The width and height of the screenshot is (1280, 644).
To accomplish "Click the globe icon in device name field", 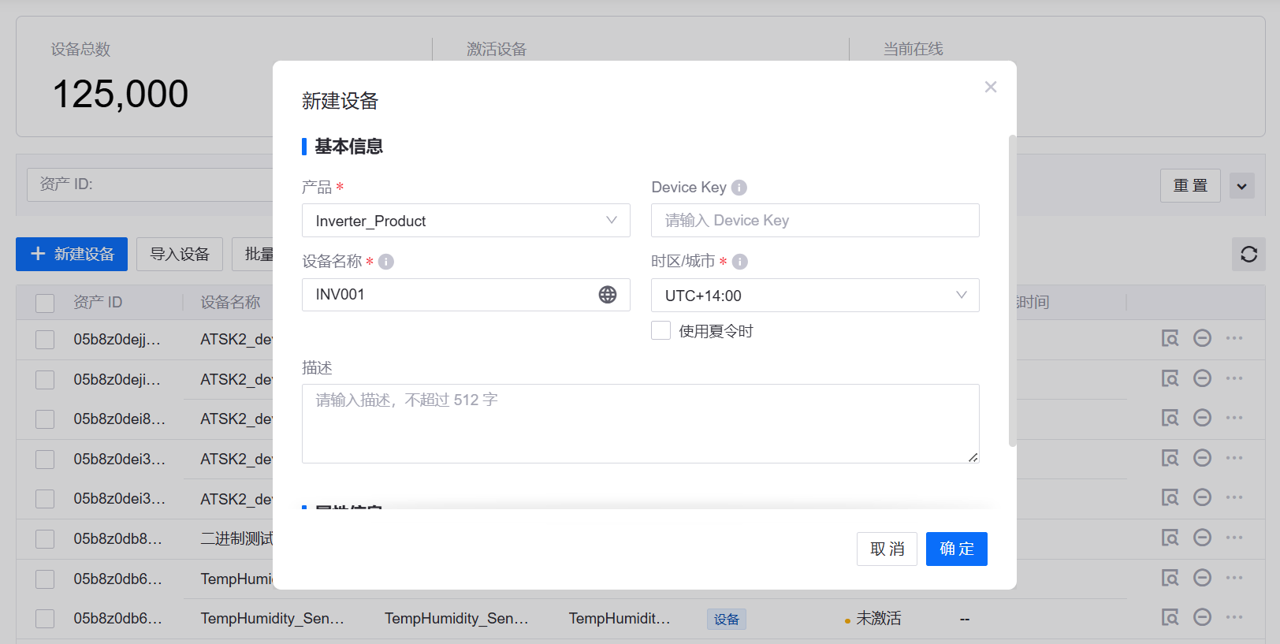I will [607, 295].
